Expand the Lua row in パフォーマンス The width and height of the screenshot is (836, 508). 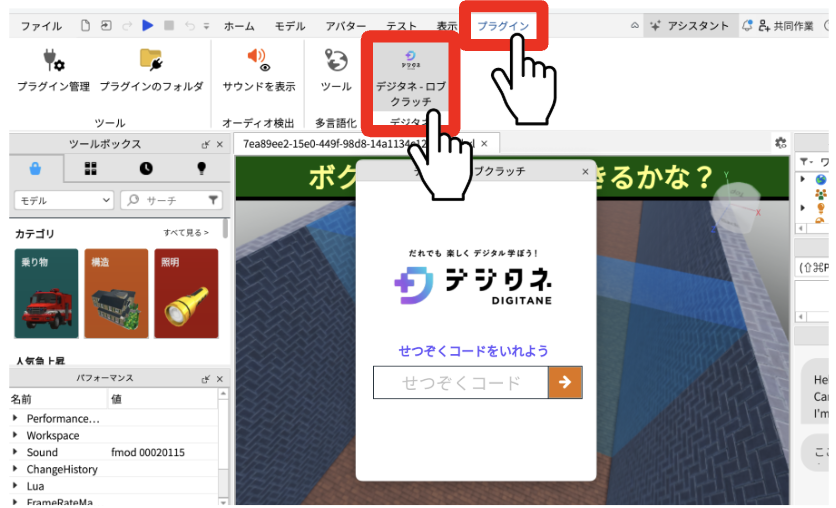click(x=15, y=486)
